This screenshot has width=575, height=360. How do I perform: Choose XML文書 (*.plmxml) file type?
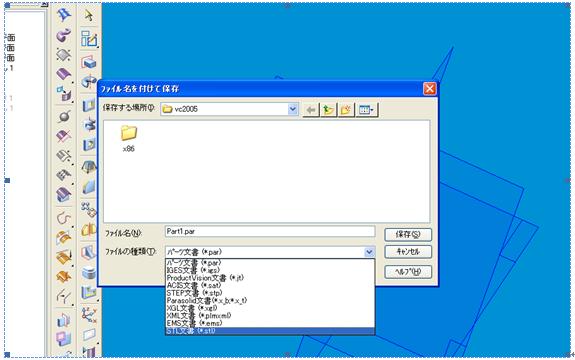tap(270, 316)
